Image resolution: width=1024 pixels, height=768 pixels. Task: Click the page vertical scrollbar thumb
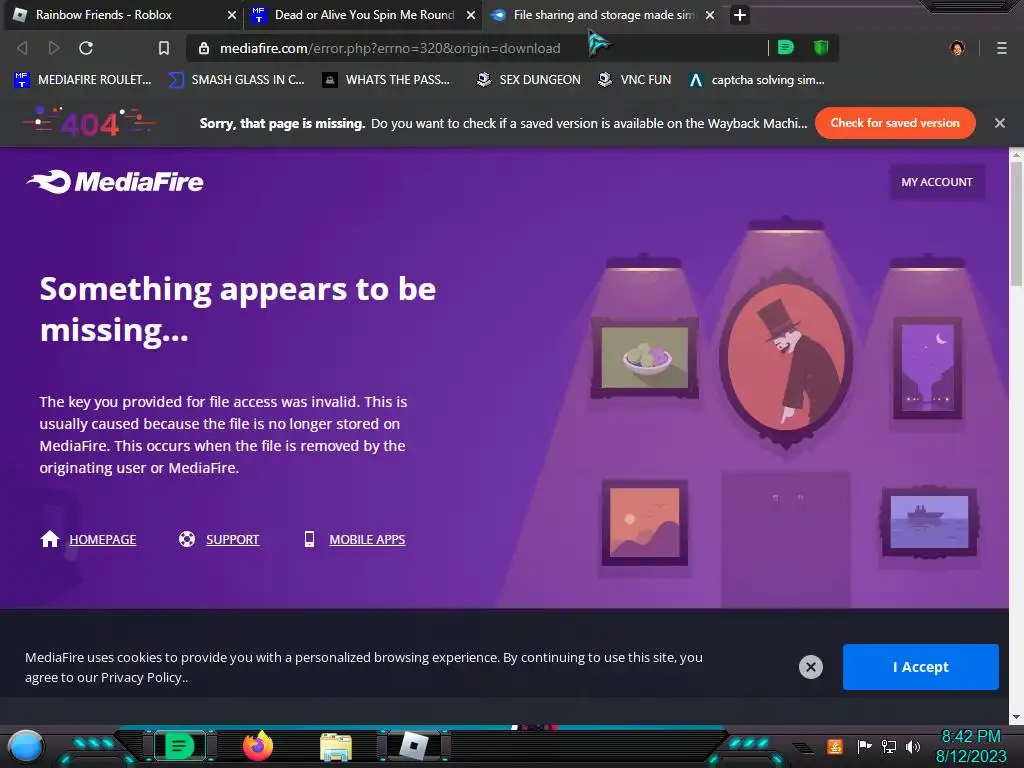[x=1016, y=224]
